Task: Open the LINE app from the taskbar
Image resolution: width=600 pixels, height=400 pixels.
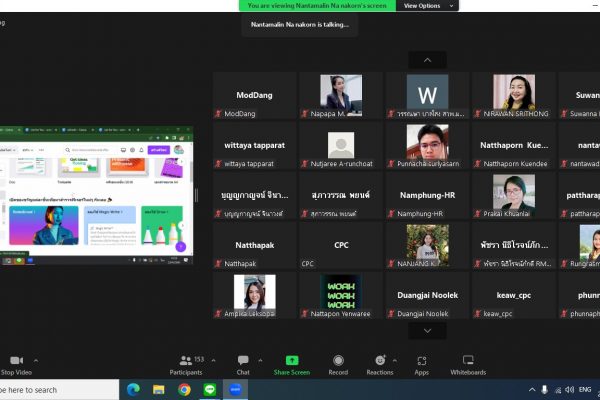Action: coord(210,390)
